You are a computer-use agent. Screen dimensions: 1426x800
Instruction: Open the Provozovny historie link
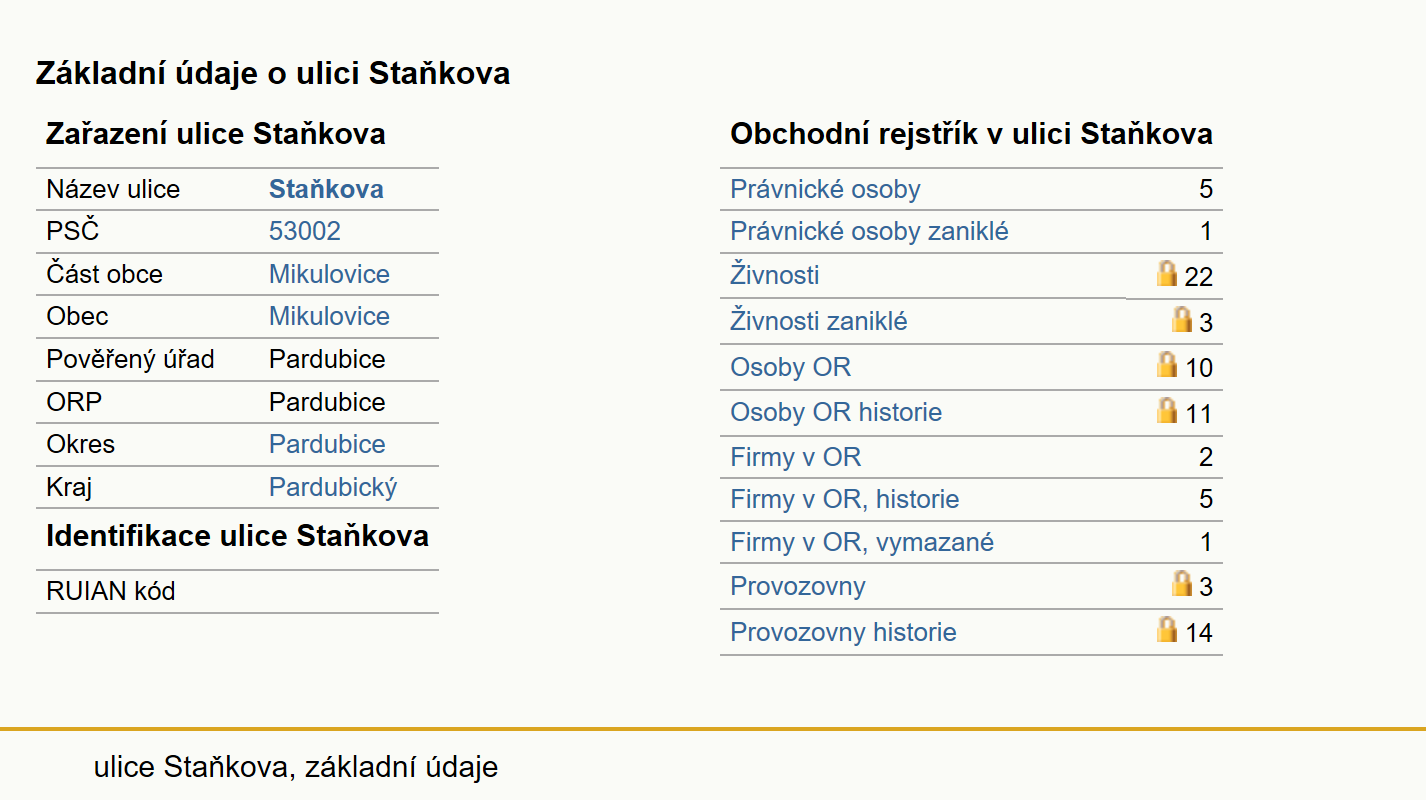click(x=843, y=632)
